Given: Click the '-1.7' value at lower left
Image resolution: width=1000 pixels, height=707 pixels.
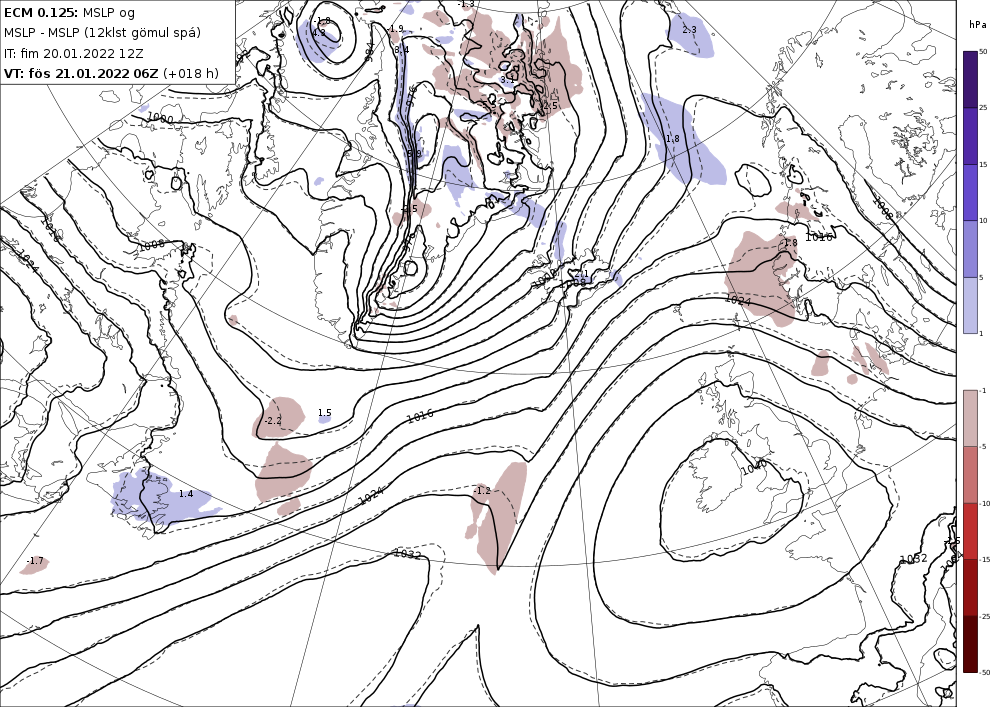Looking at the screenshot, I should pyautogui.click(x=35, y=561).
